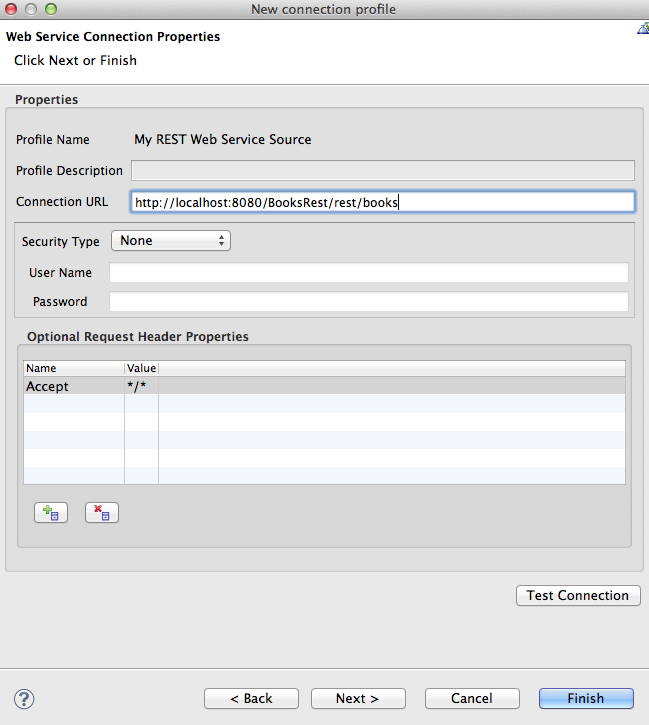Proceed with the Next button

tap(358, 698)
